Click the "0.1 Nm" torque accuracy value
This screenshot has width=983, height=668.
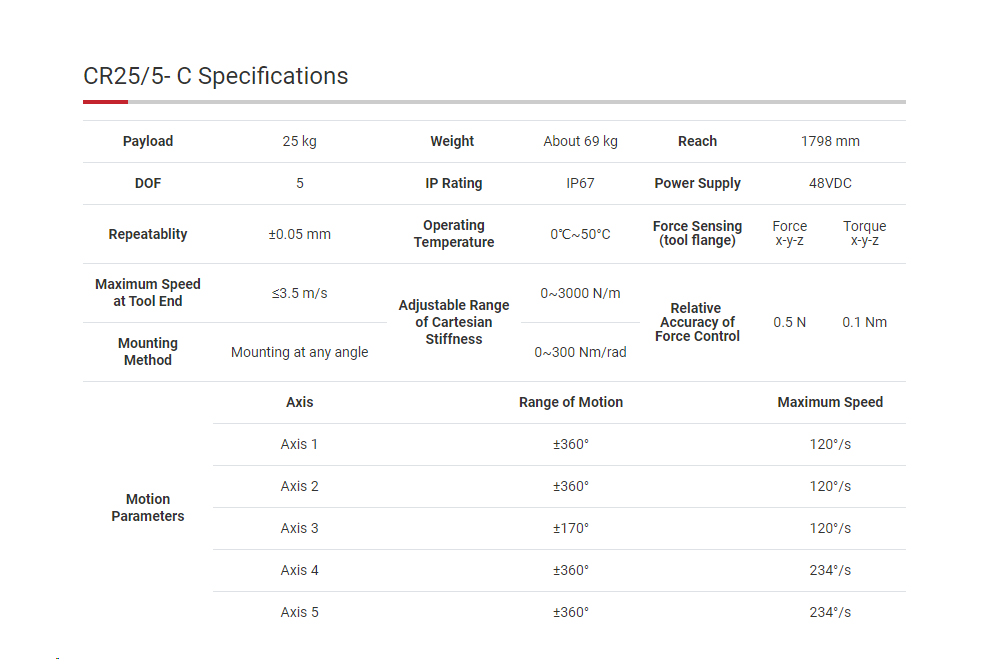864,323
